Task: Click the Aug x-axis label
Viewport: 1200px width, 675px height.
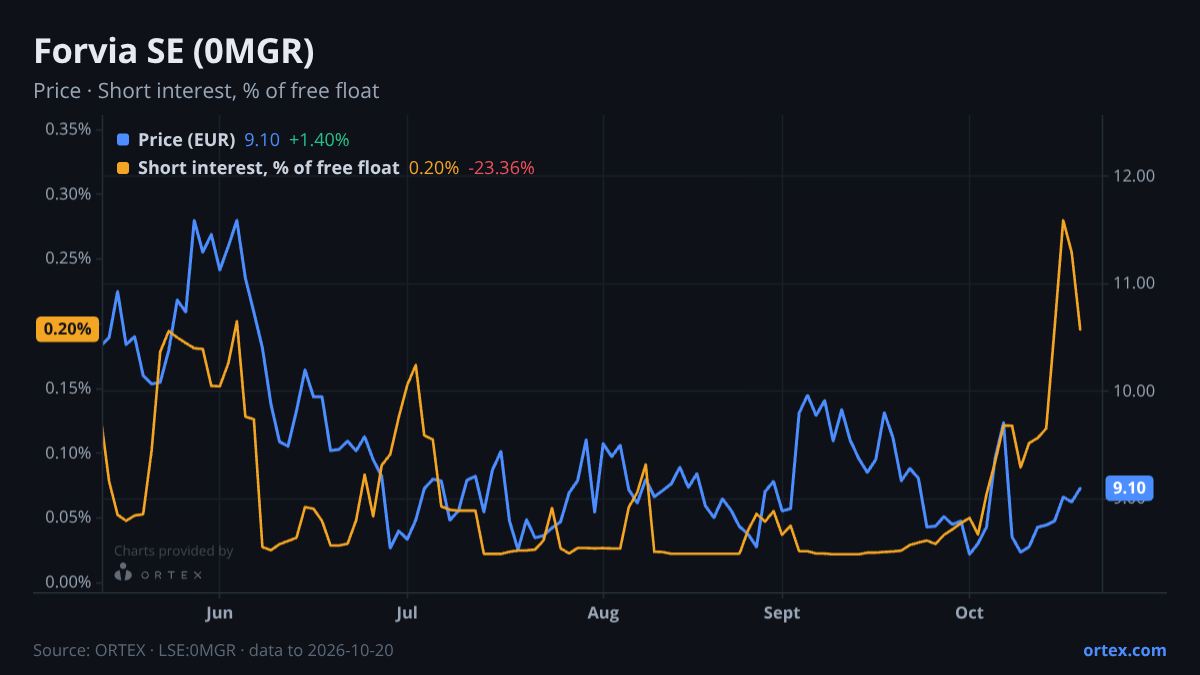Action: coord(603,613)
